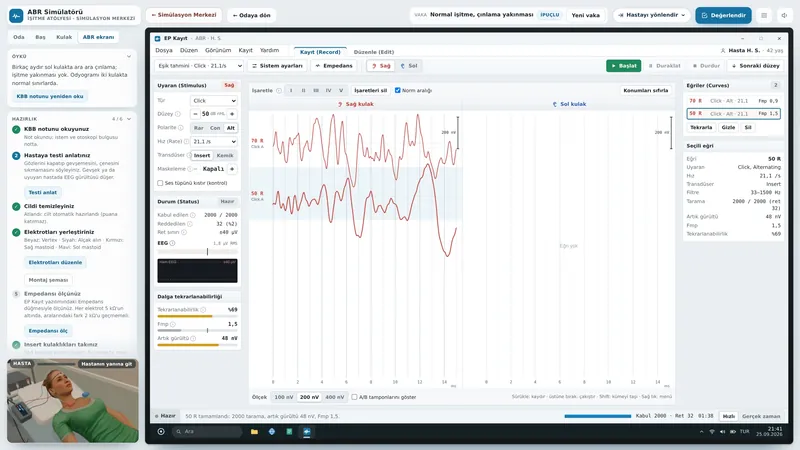Open the file explorer folder taskbar icon
The width and height of the screenshot is (800, 450).
pyautogui.click(x=254, y=432)
